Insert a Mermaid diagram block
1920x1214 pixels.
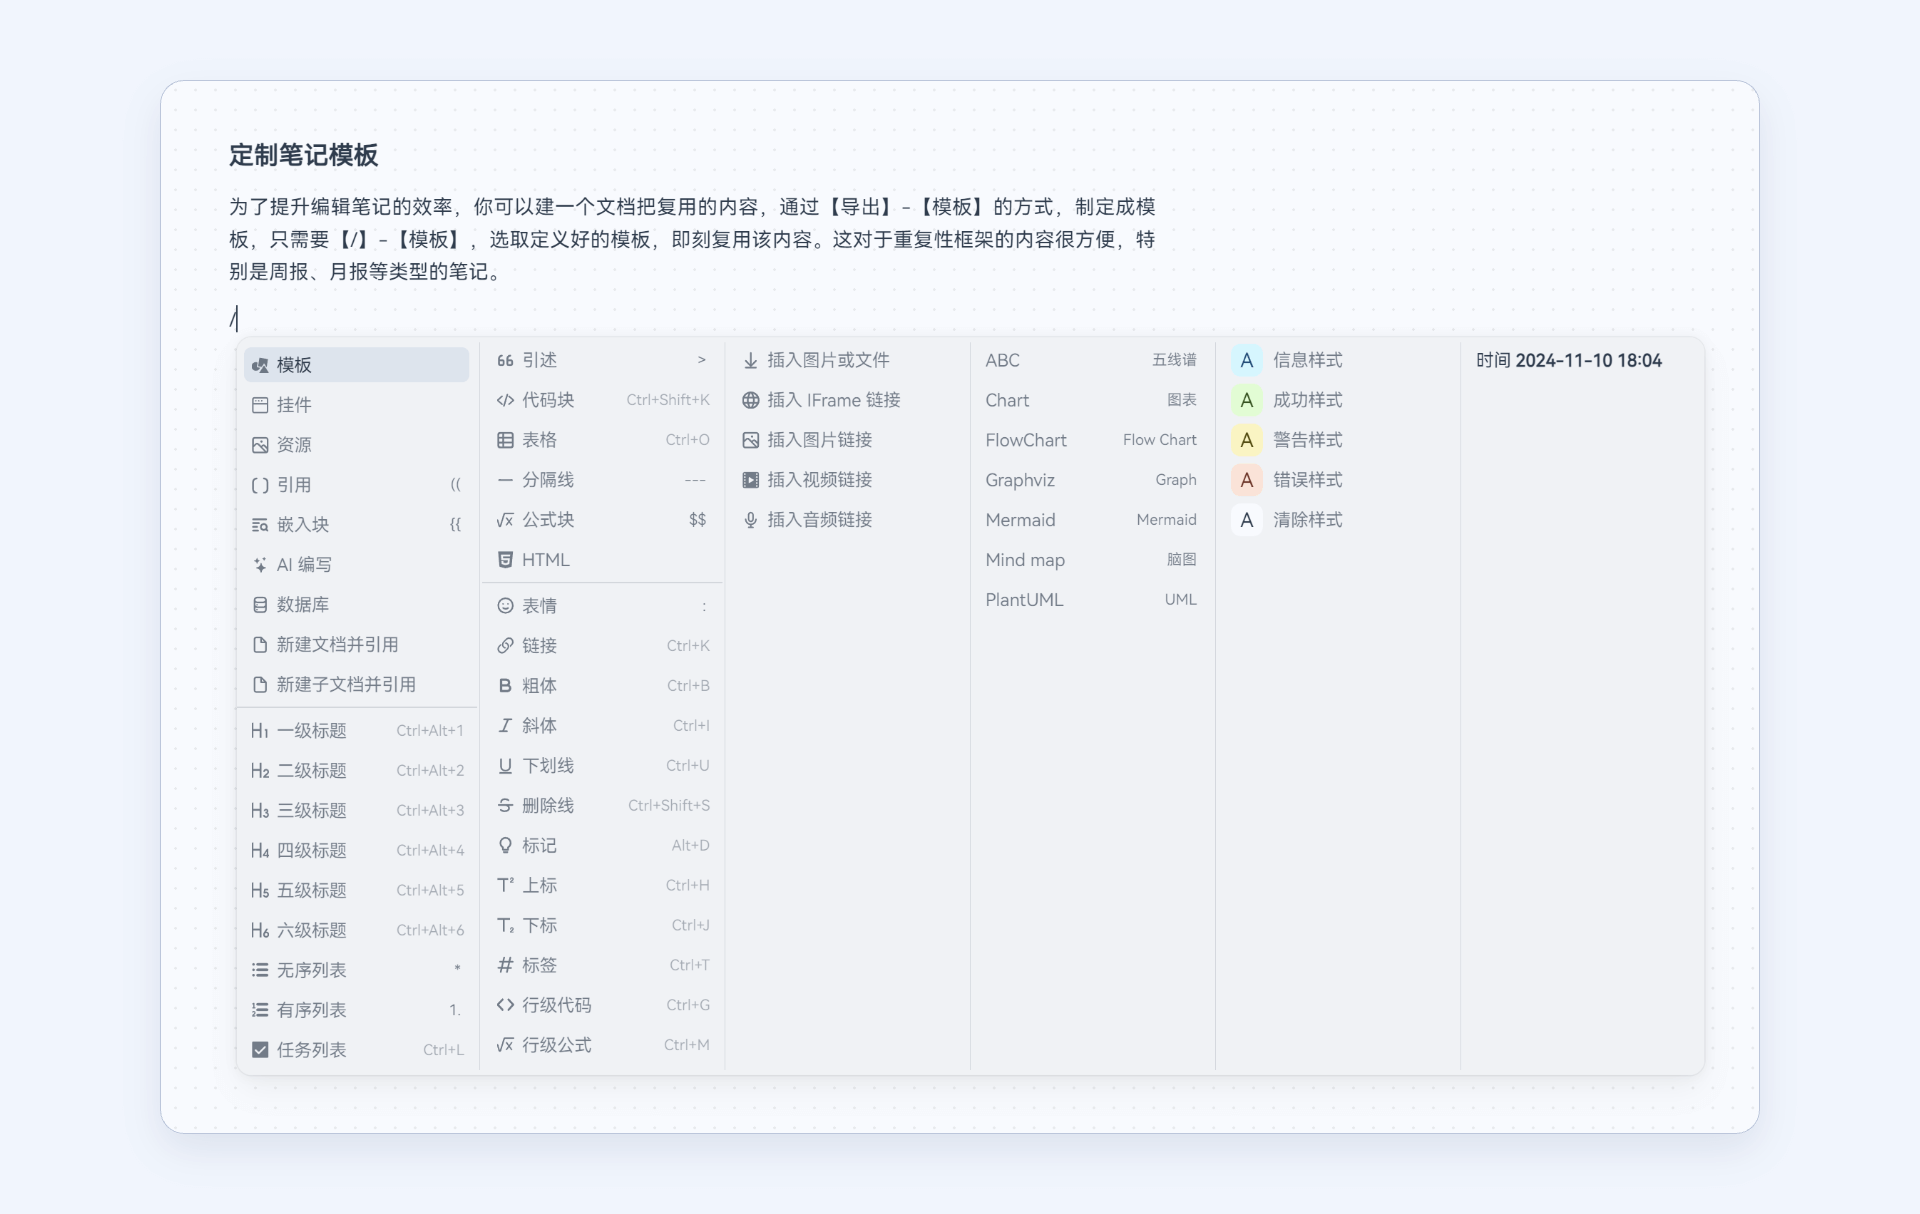pyautogui.click(x=1092, y=520)
